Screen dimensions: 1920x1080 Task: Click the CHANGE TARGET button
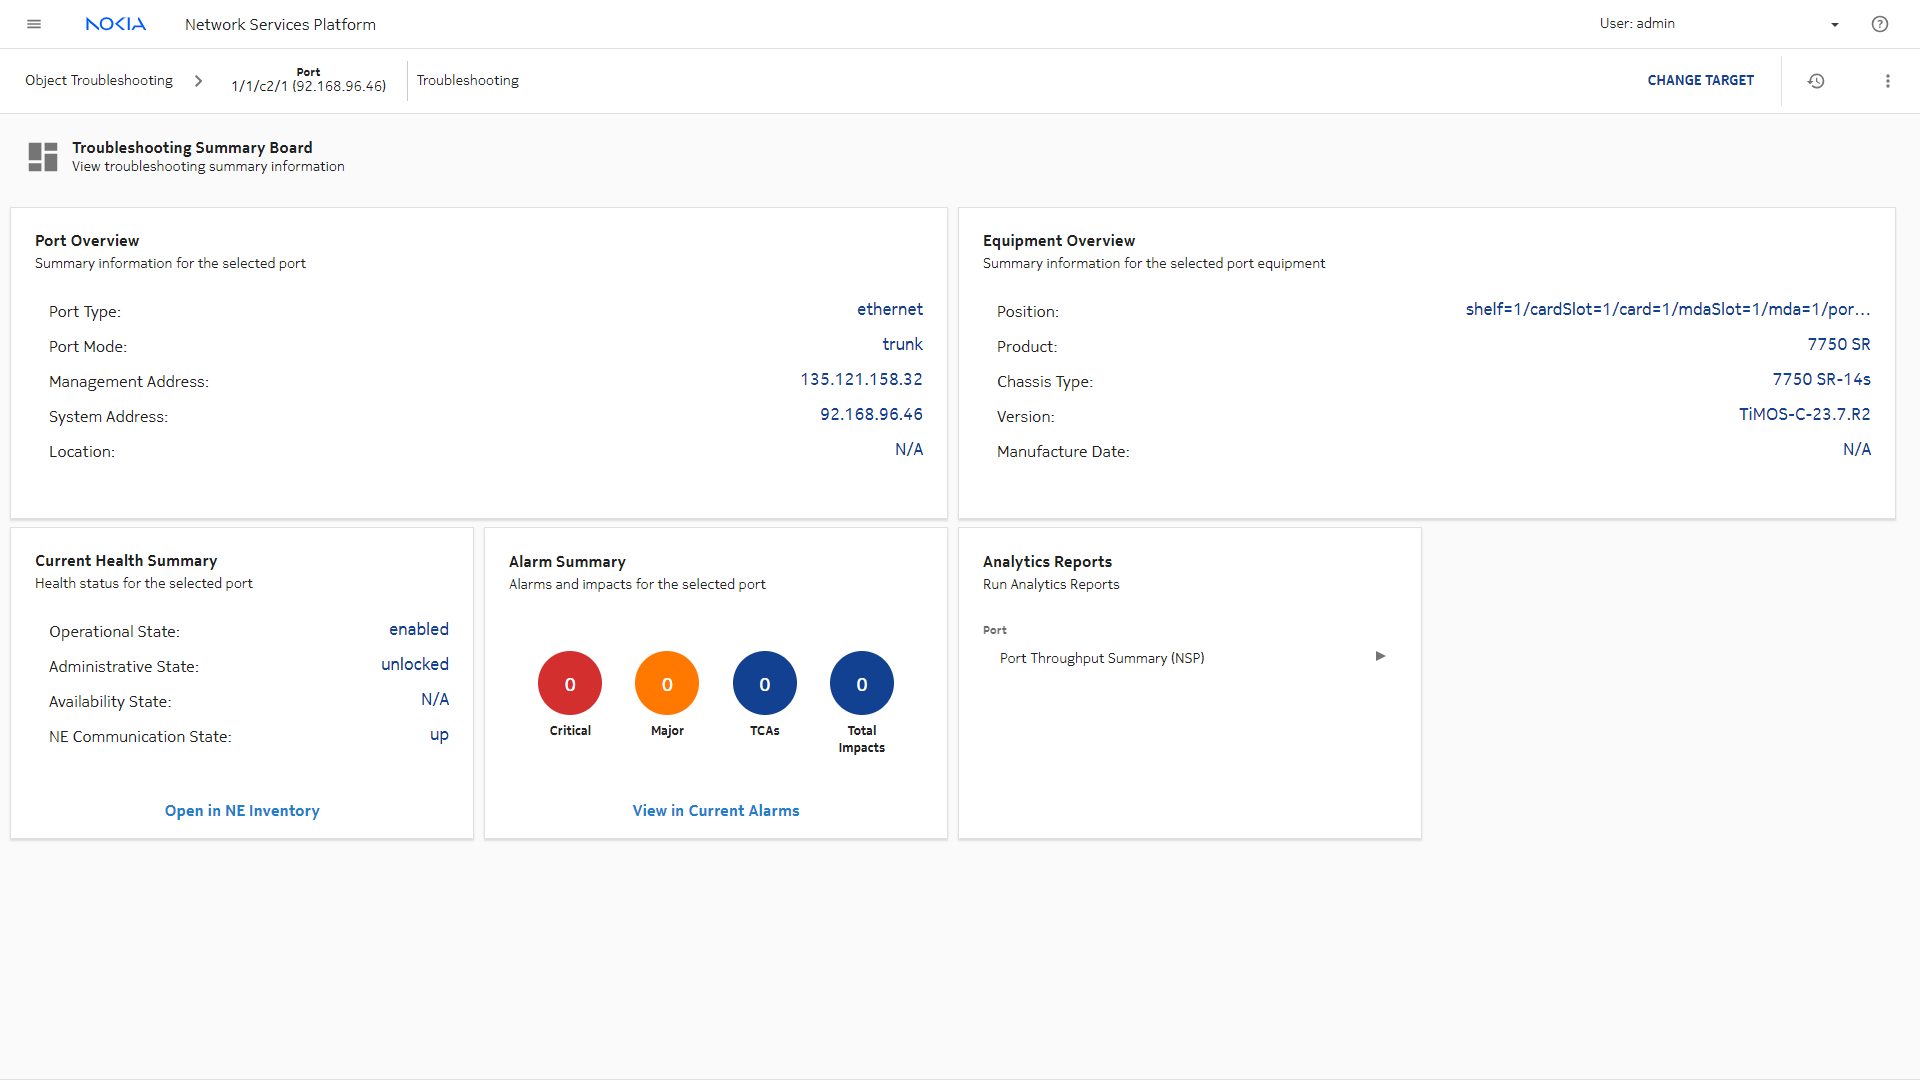click(1700, 81)
